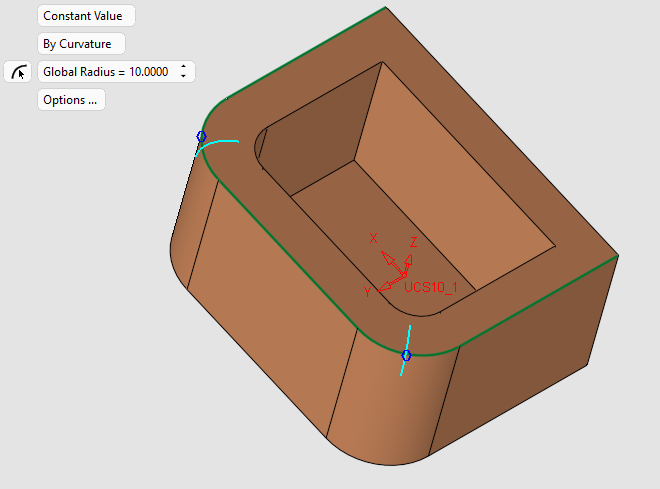Increase Global Radius with the up arrow
Viewport: 660px width, 489px height.
[x=183, y=67]
